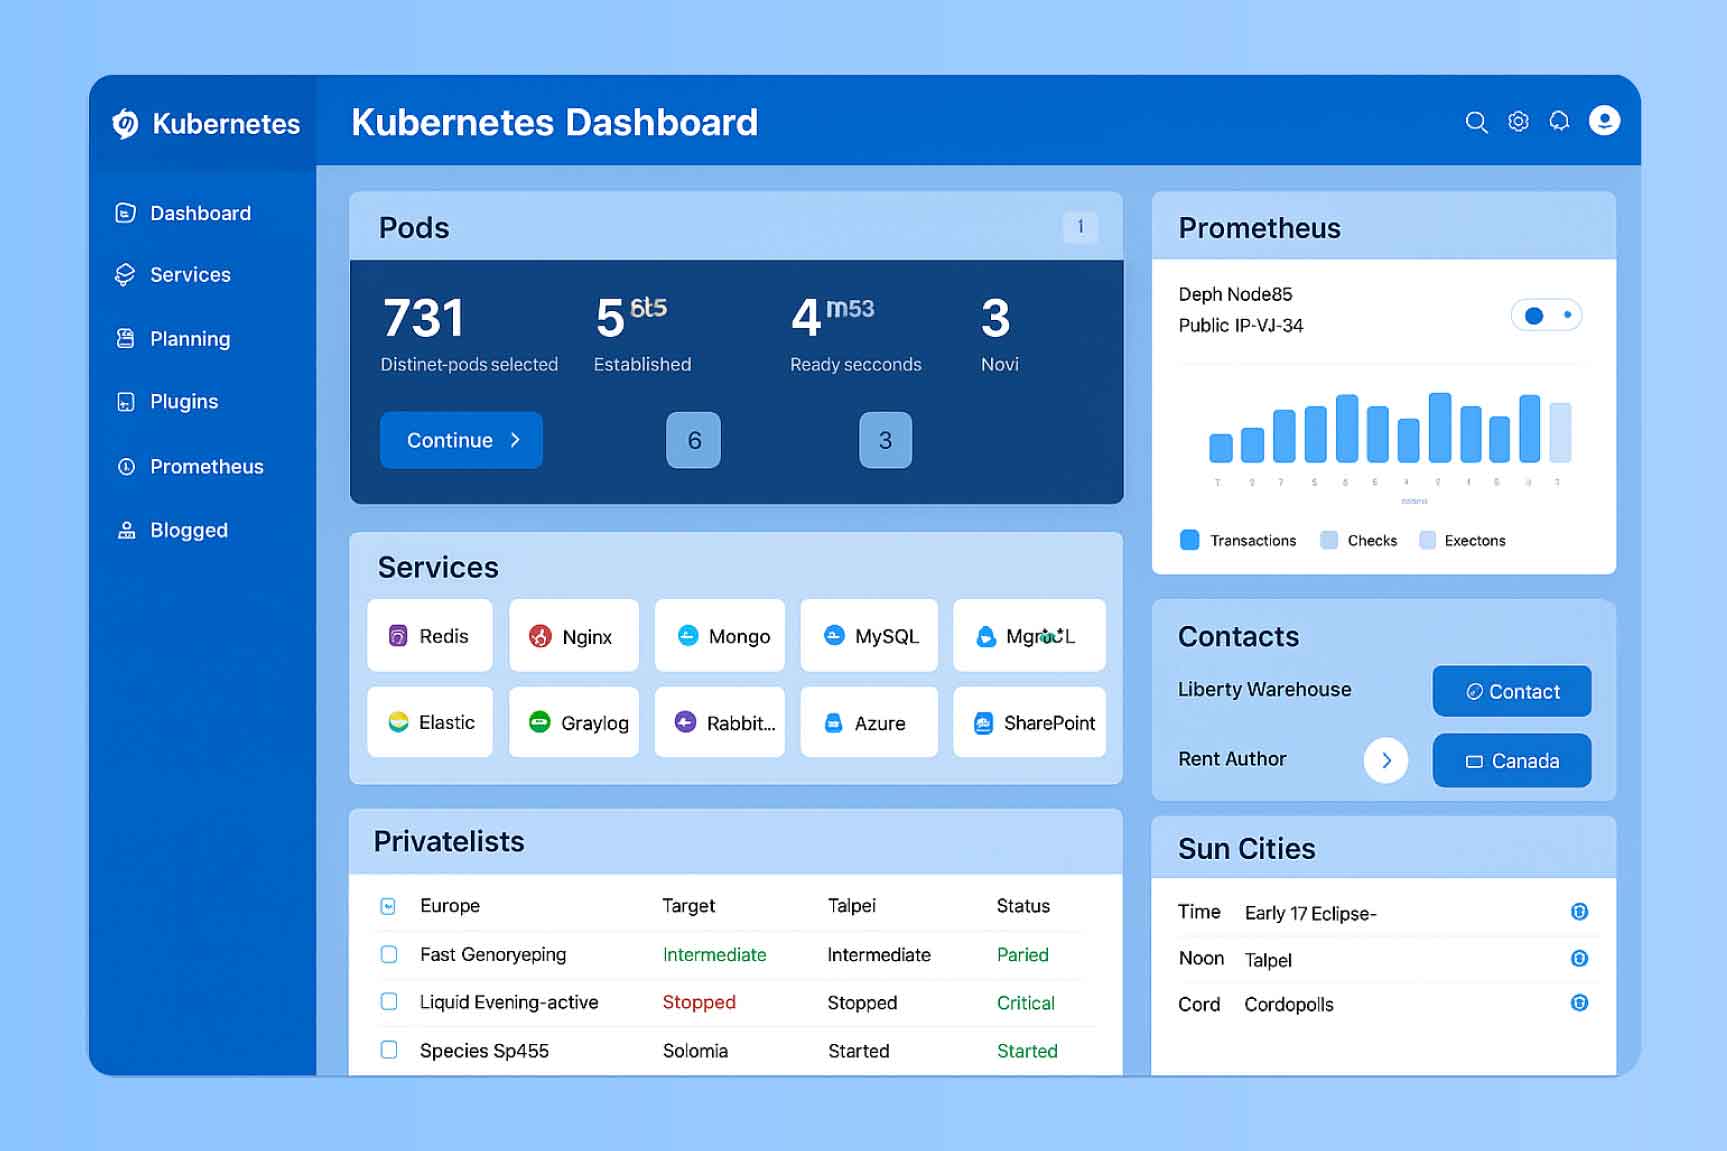Expand the Continue button arrow
Image resolution: width=1727 pixels, height=1151 pixels.
pyautogui.click(x=515, y=440)
